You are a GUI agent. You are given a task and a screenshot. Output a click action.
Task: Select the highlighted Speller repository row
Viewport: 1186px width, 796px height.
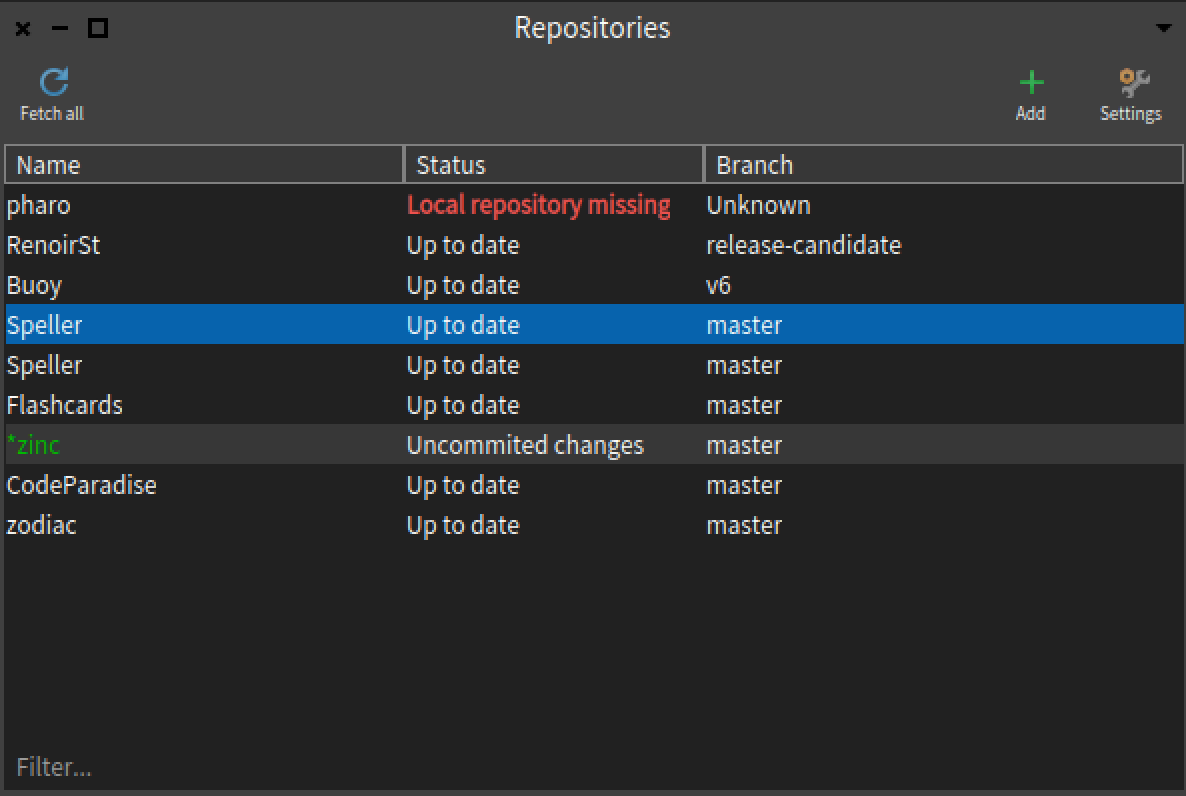(45, 325)
